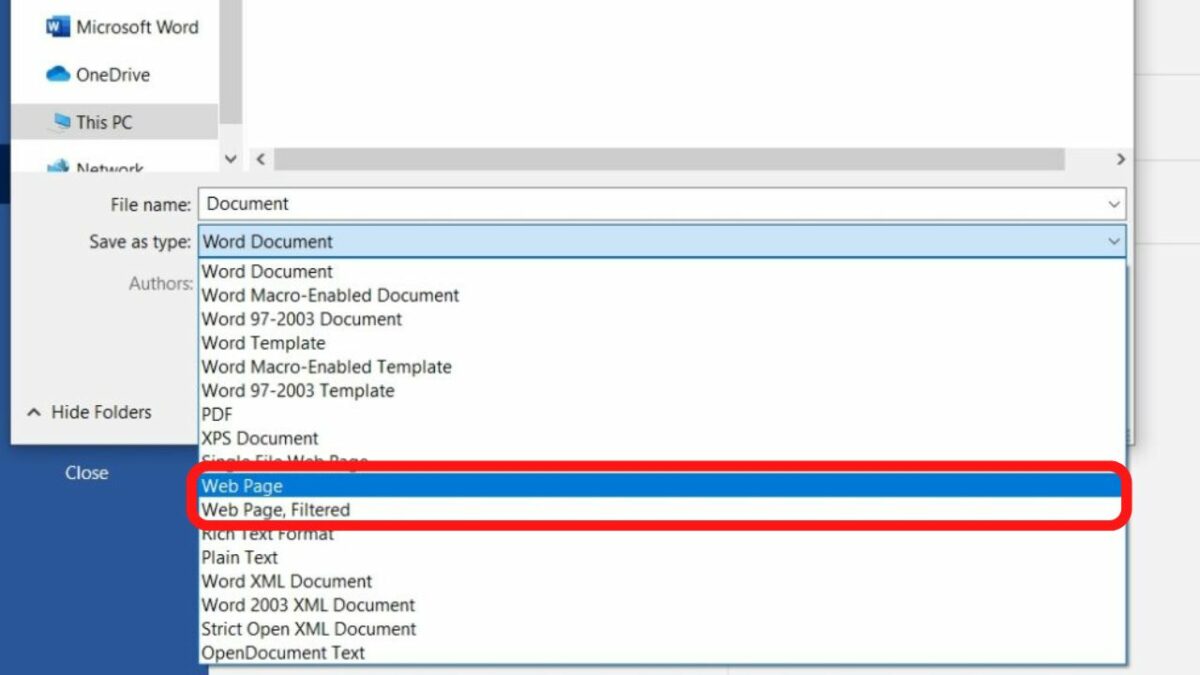Image resolution: width=1200 pixels, height=675 pixels.
Task: Choose Word 97-2003 Document format
Action: tap(302, 319)
